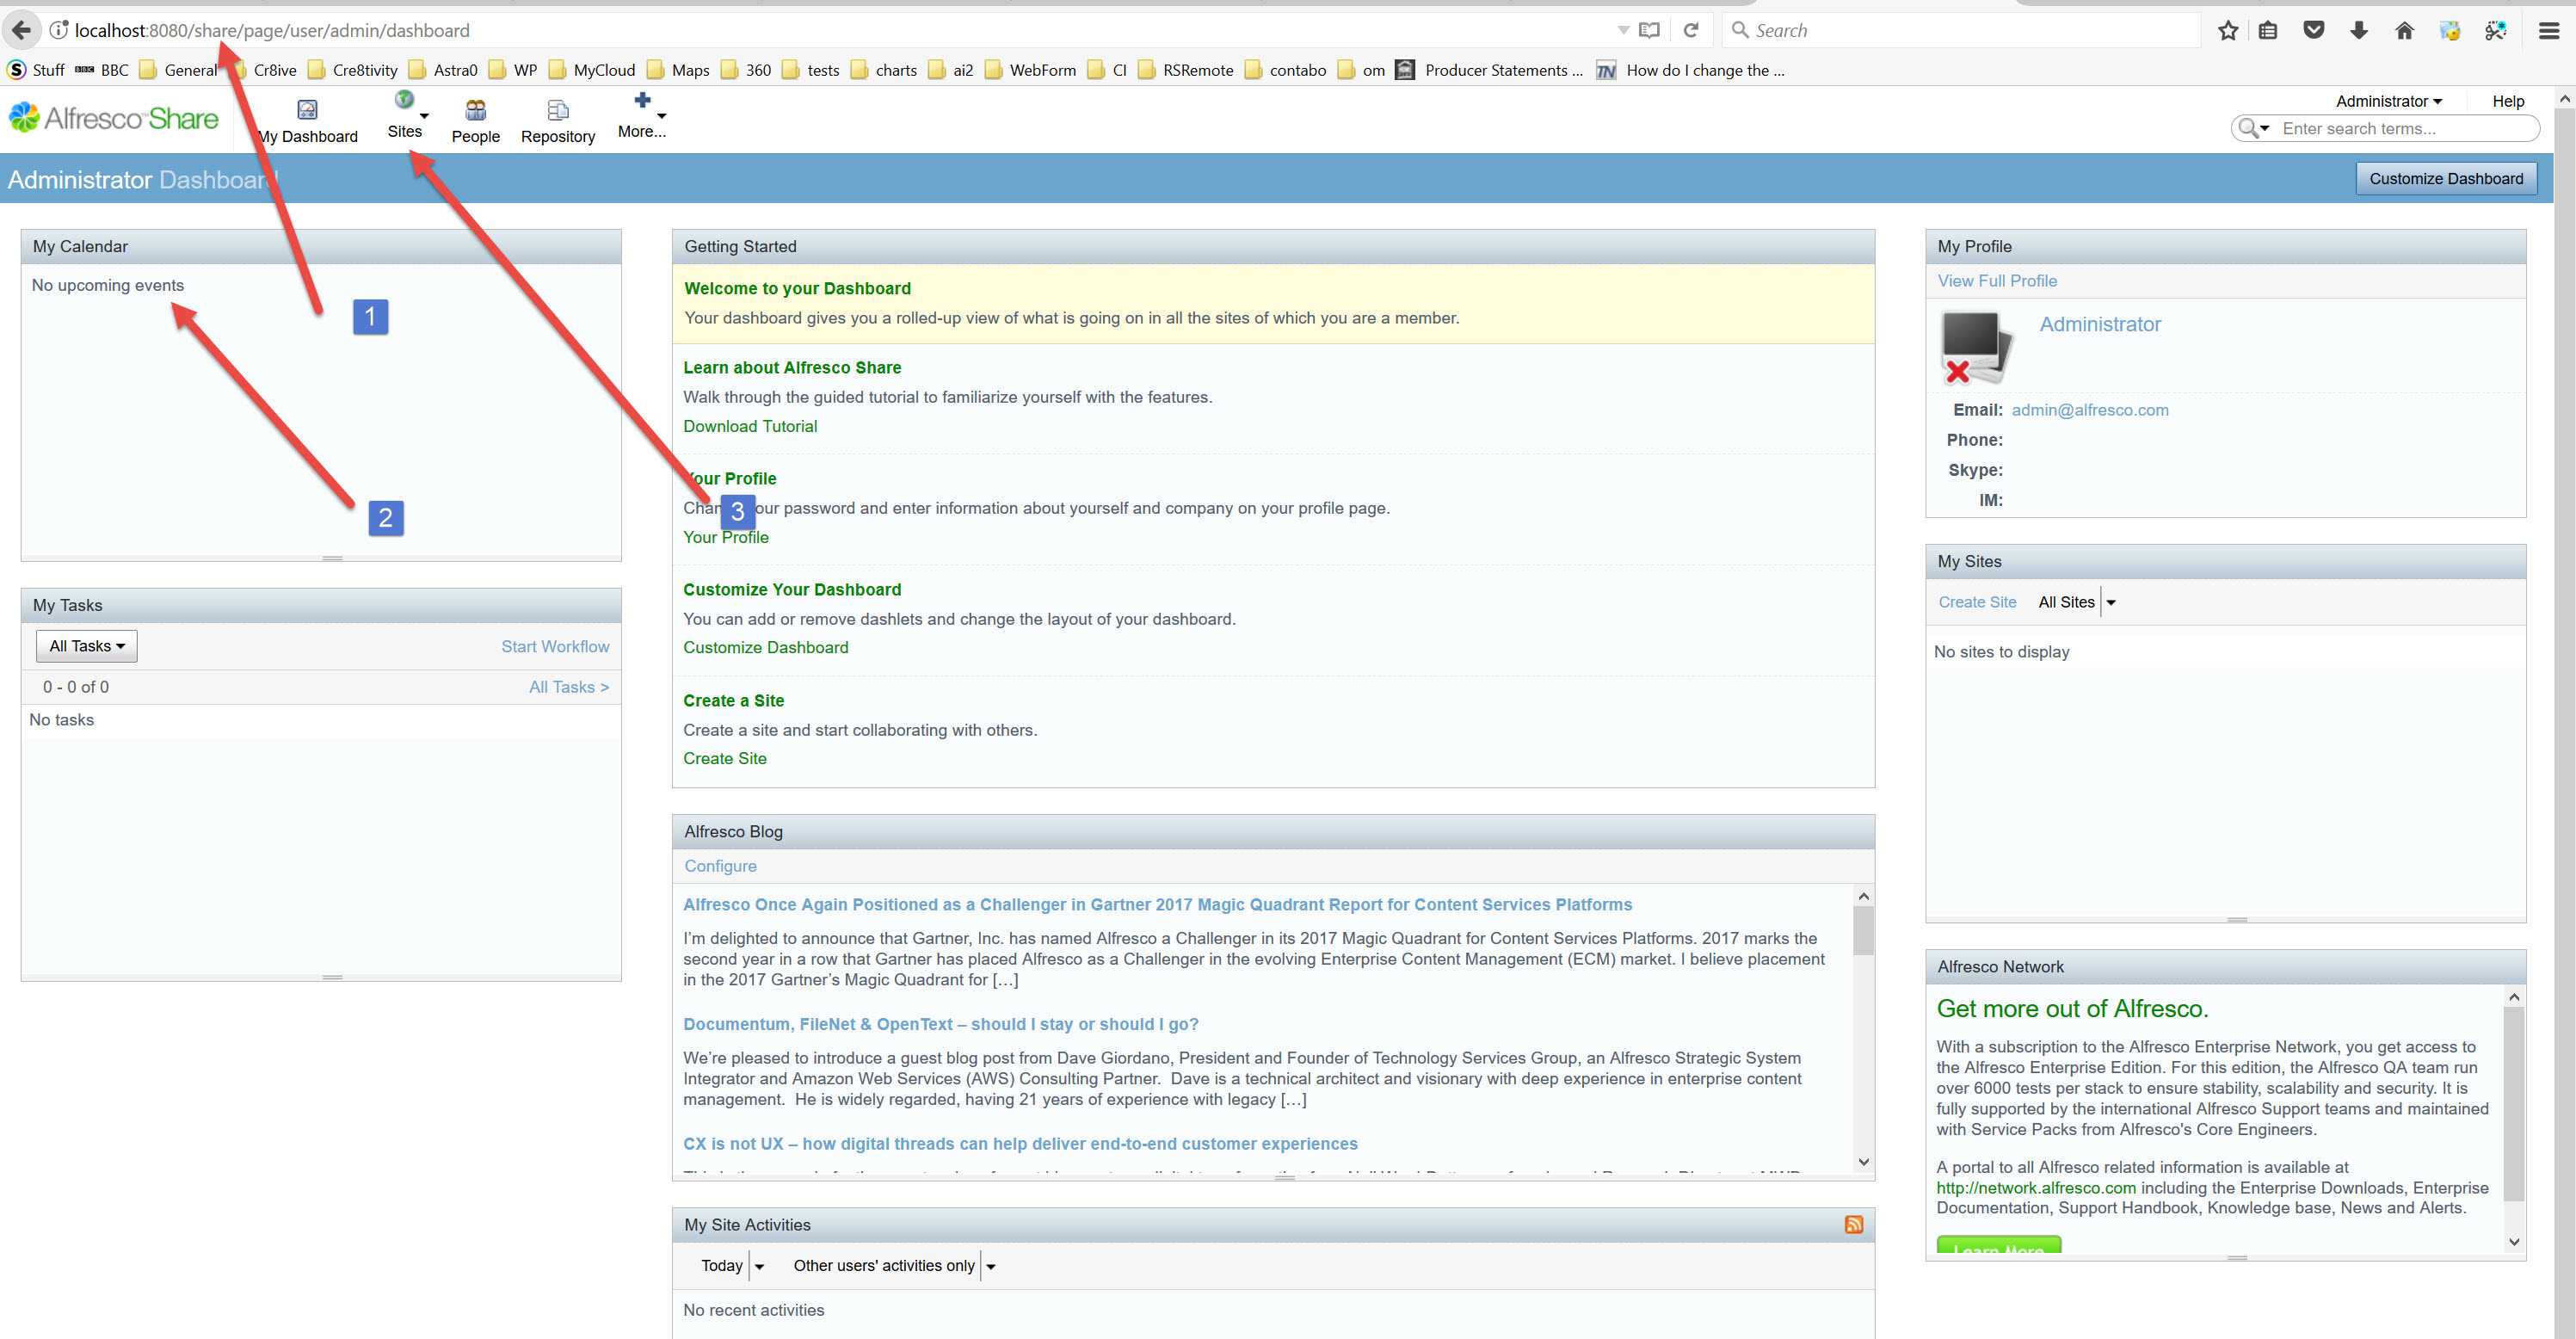The height and width of the screenshot is (1339, 2576).
Task: Click the Enter search terms field
Action: [2400, 128]
